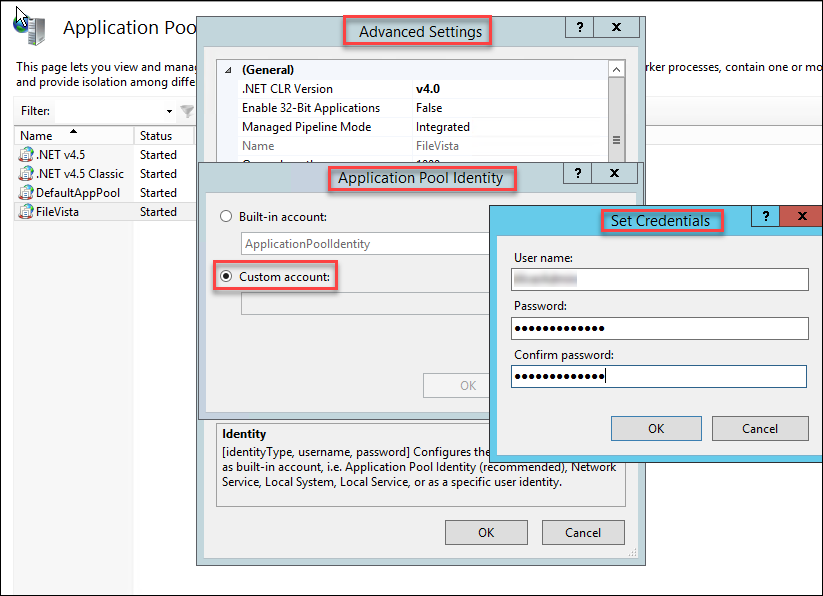Select the .NET v4.5 Classic pool row
Image resolution: width=823 pixels, height=596 pixels.
tap(105, 174)
